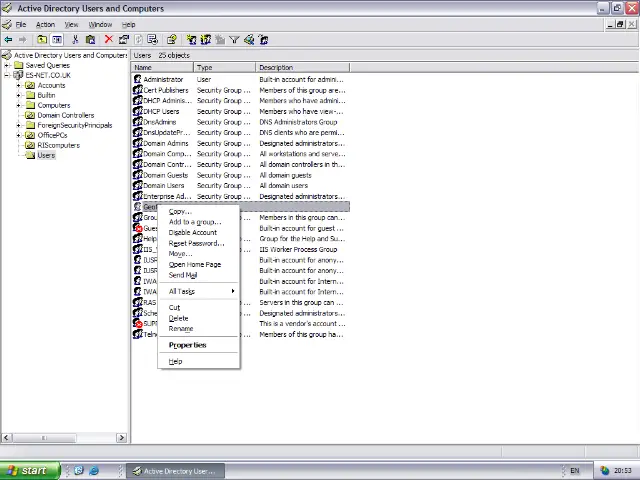Viewport: 640px width, 480px height.
Task: Click the Users folder icon in tree
Action: [31, 155]
